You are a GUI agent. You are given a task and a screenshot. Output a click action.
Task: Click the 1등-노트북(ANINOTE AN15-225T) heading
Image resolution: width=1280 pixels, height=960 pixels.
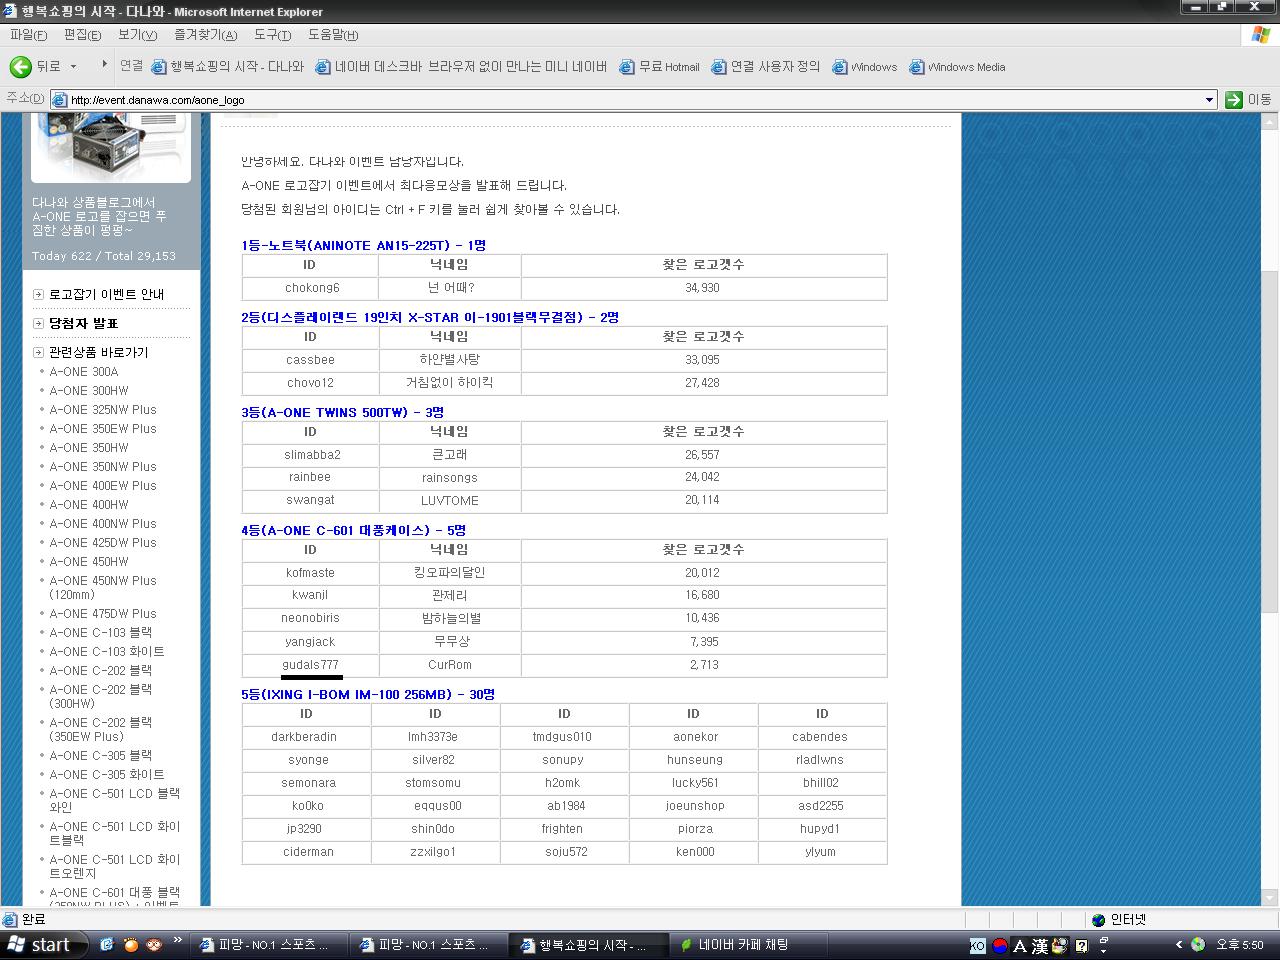coord(363,245)
